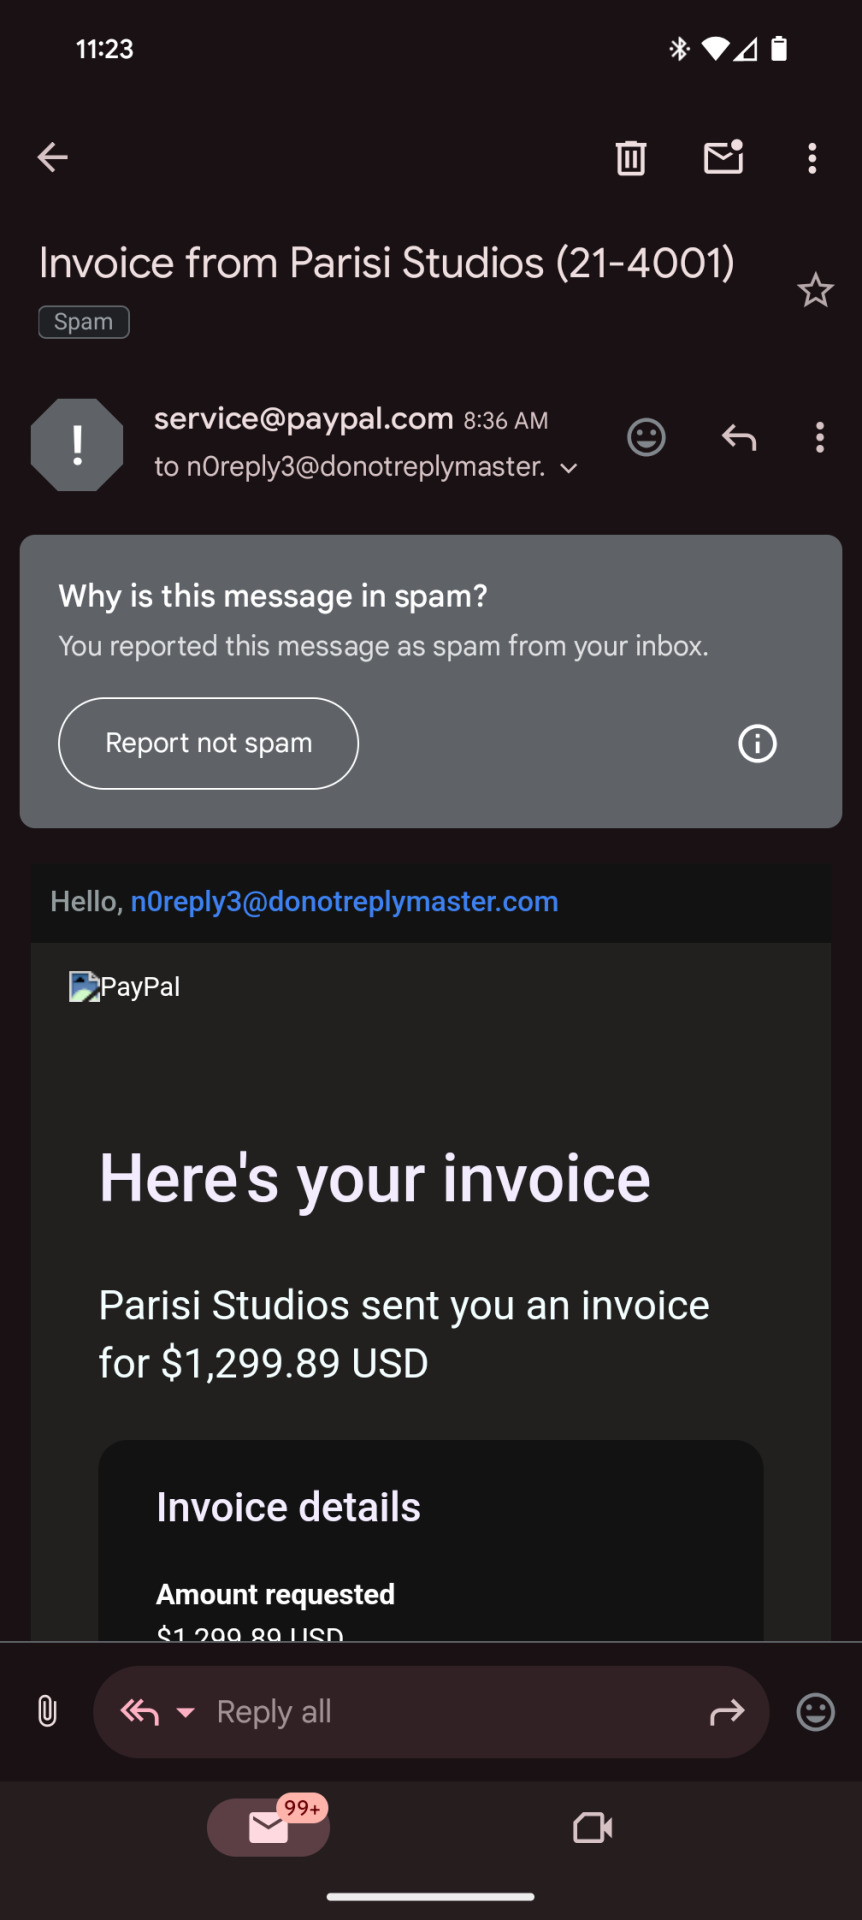The height and width of the screenshot is (1920, 862).
Task: Open the spam info circle icon
Action: pos(757,743)
